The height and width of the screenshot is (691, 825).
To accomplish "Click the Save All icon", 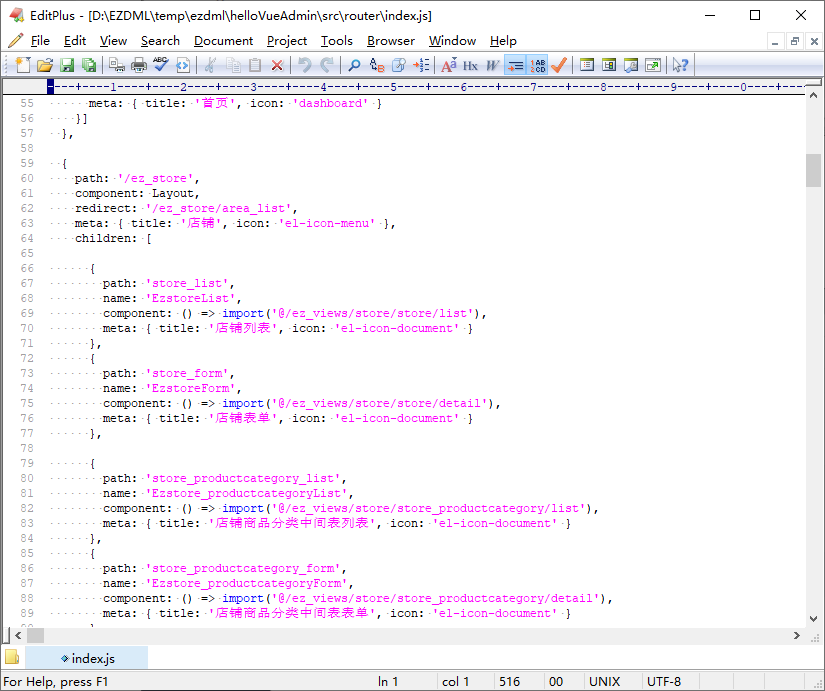I will 88,64.
